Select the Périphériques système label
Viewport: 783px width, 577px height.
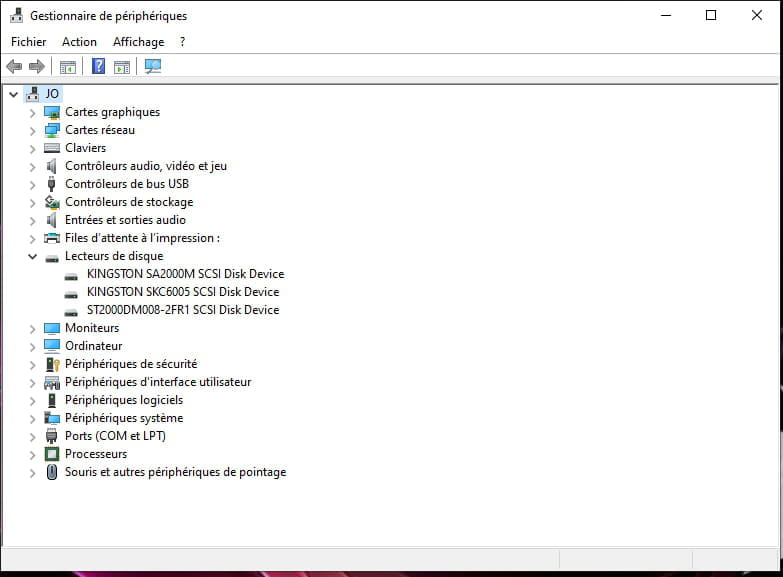point(124,418)
